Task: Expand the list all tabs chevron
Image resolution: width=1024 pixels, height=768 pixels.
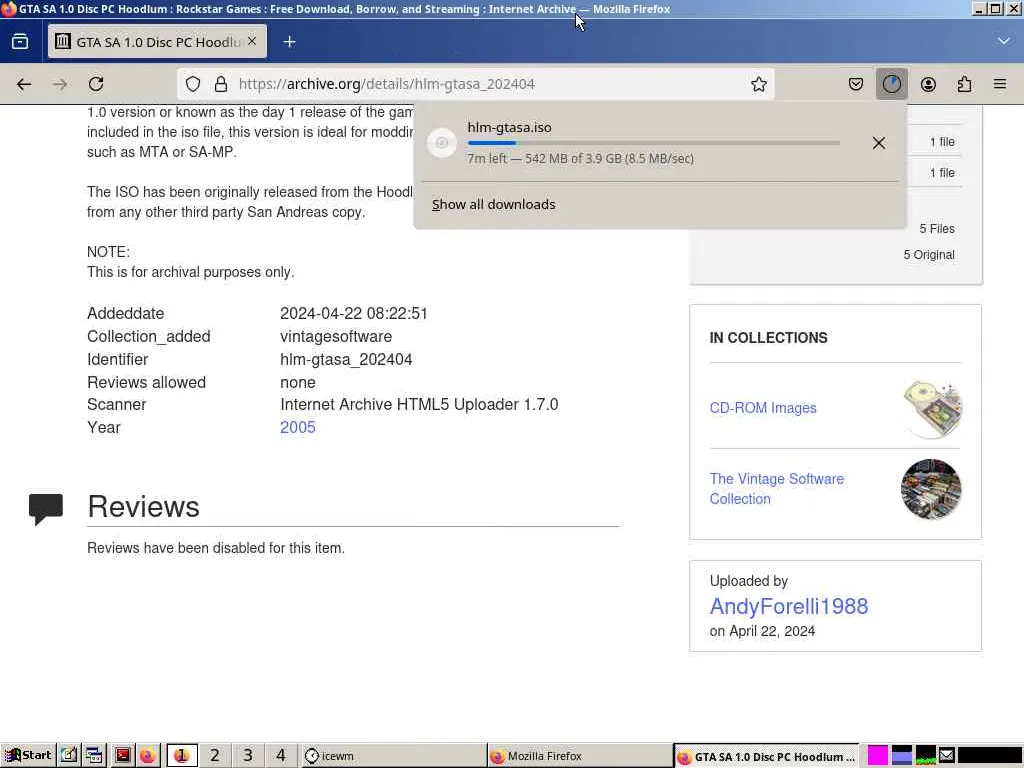Action: point(1004,41)
